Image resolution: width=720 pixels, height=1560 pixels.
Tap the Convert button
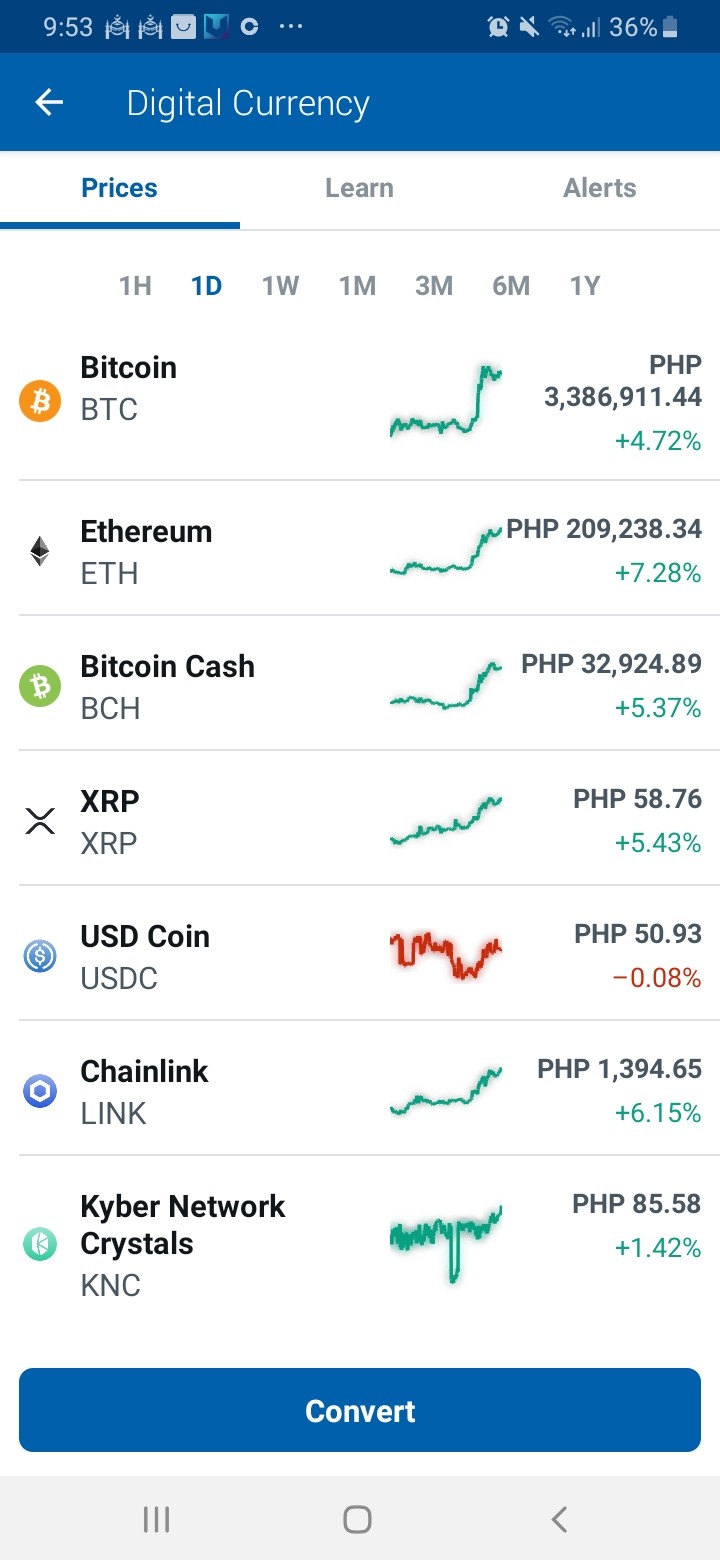click(360, 1410)
